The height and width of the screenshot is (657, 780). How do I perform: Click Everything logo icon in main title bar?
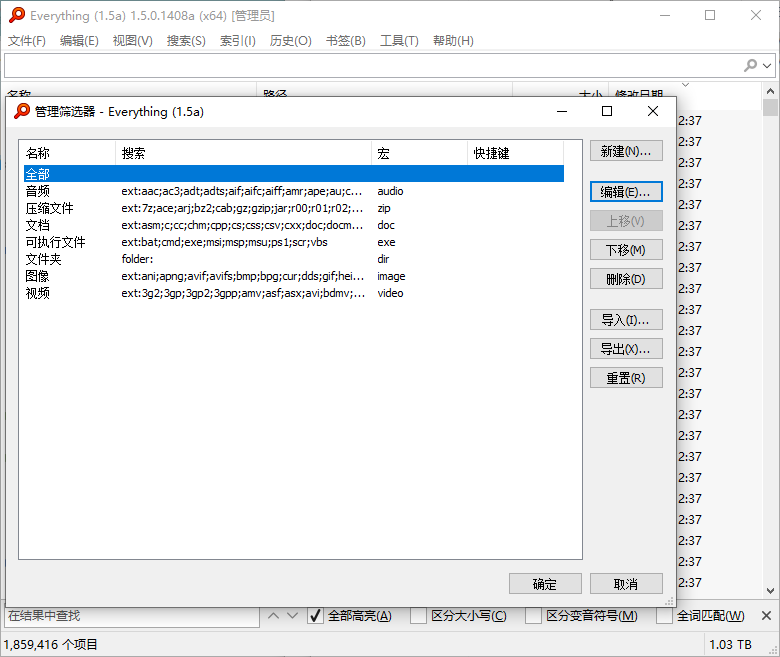coord(17,15)
